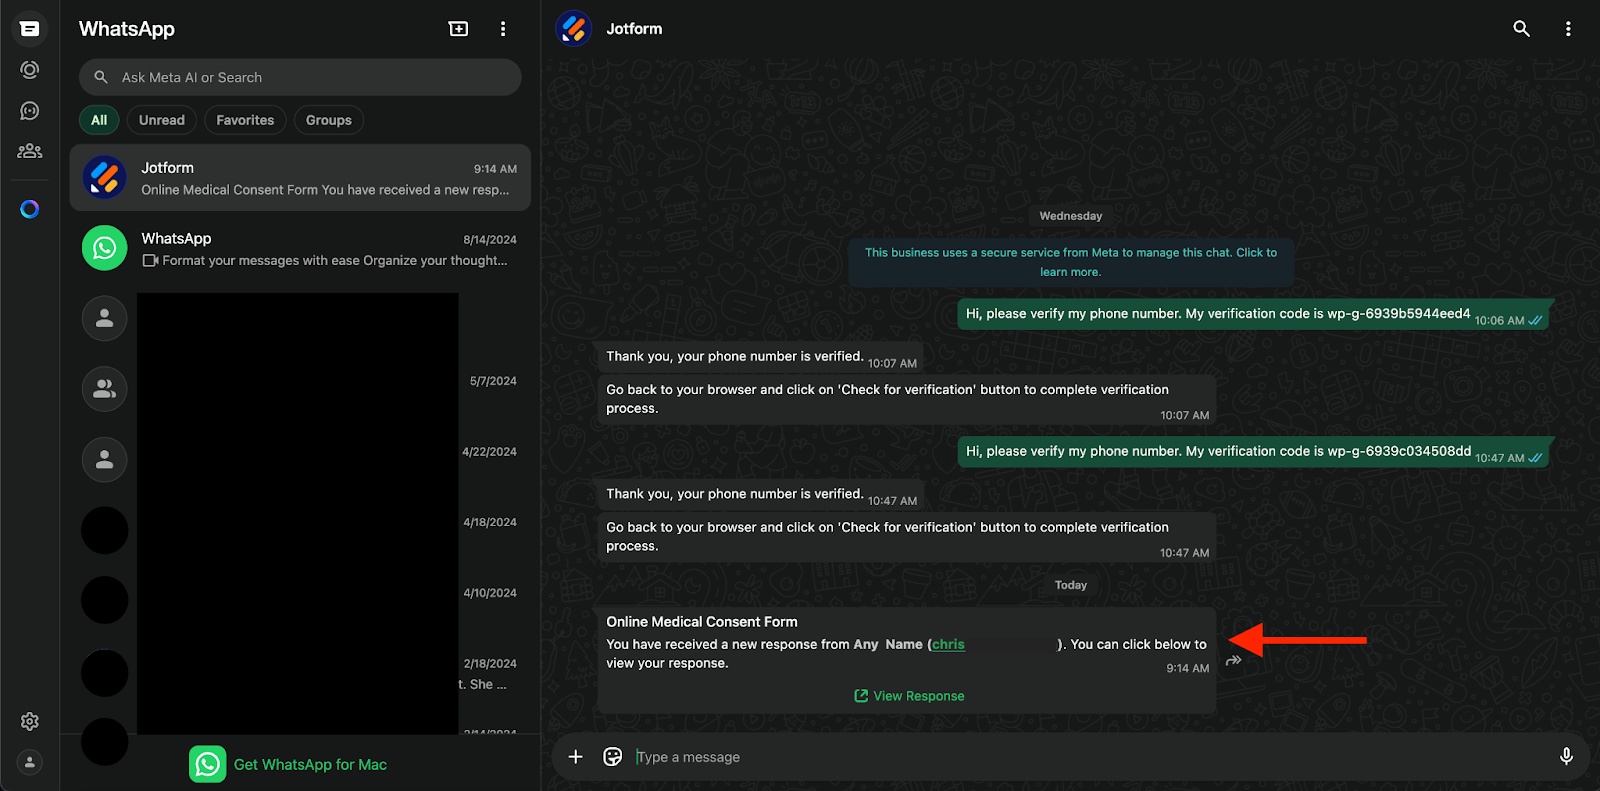Open the emoji and sticker picker
This screenshot has width=1600, height=791.
(613, 757)
